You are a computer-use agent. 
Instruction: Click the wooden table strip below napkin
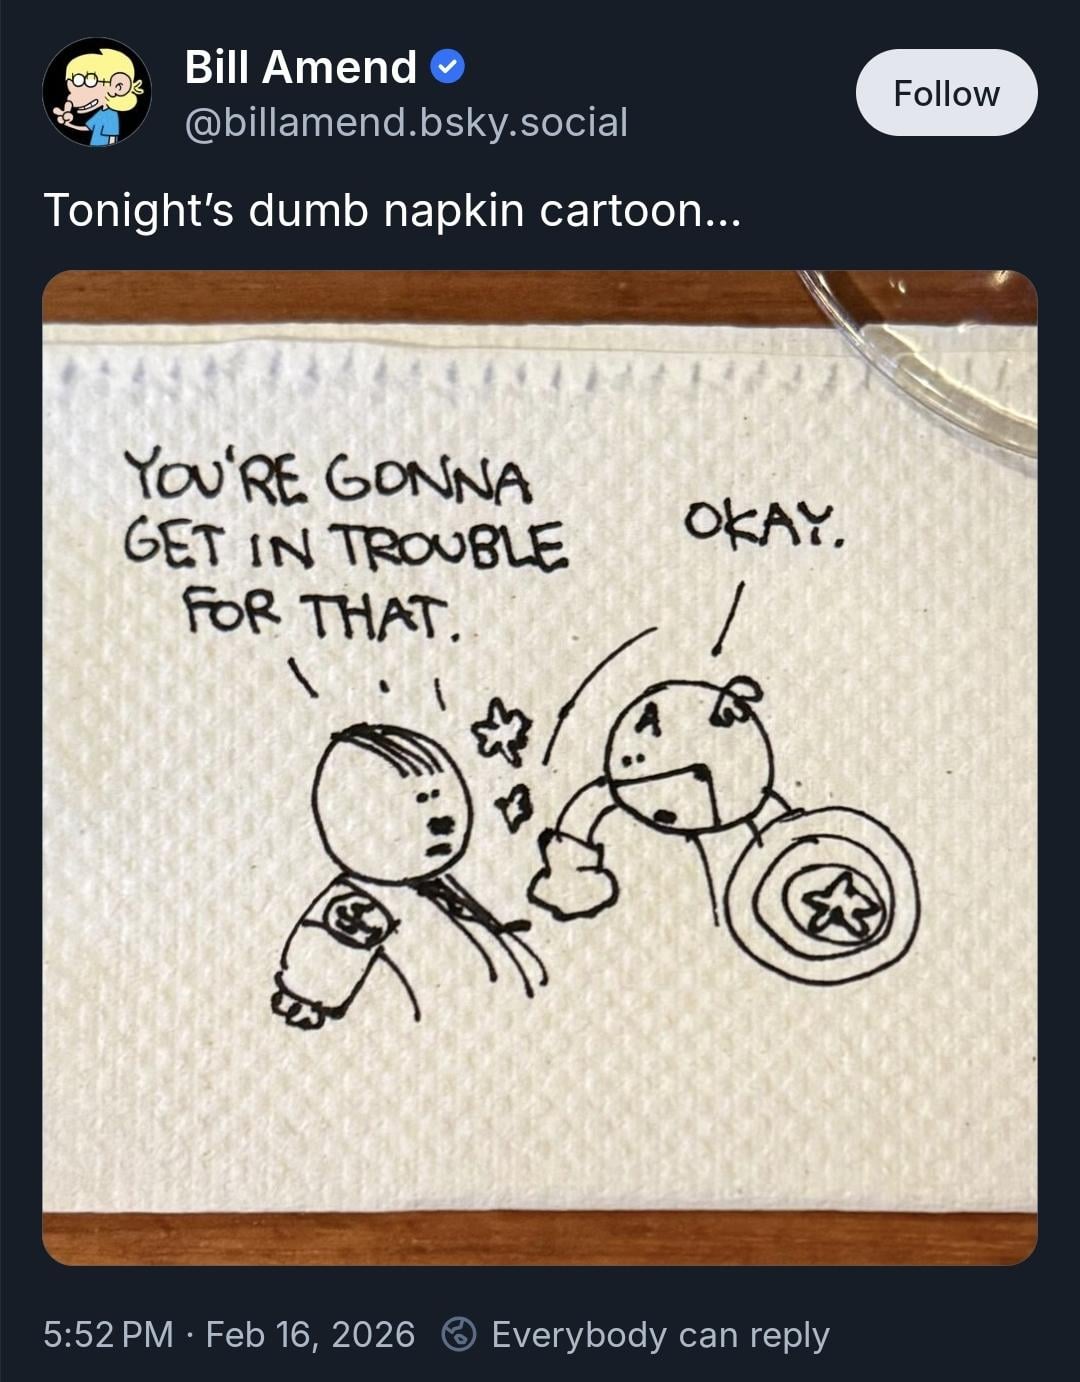(x=540, y=1238)
